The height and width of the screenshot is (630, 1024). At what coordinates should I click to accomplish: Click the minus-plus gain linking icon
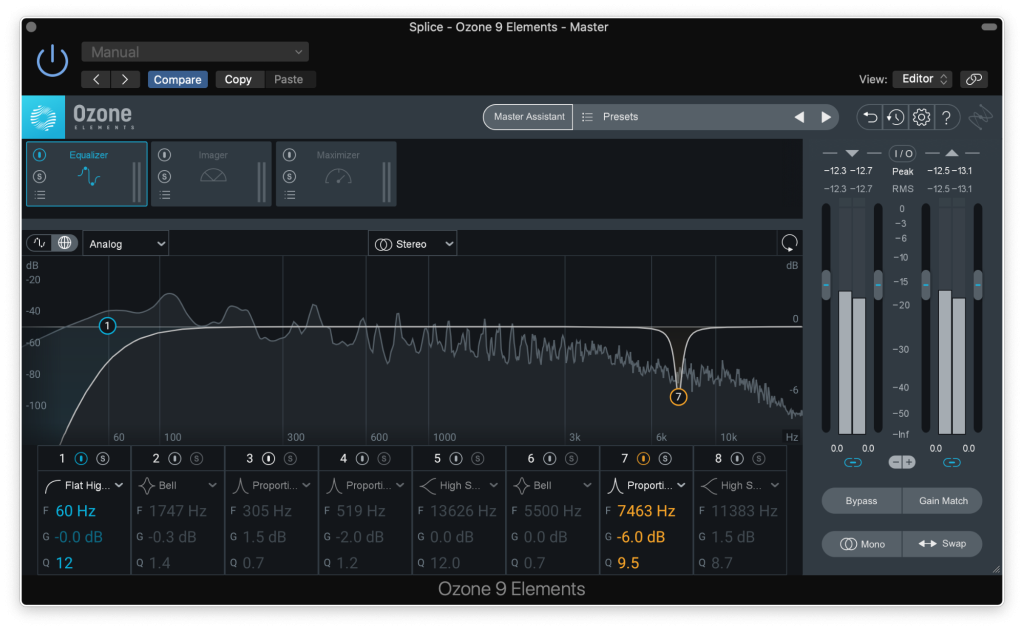(902, 462)
